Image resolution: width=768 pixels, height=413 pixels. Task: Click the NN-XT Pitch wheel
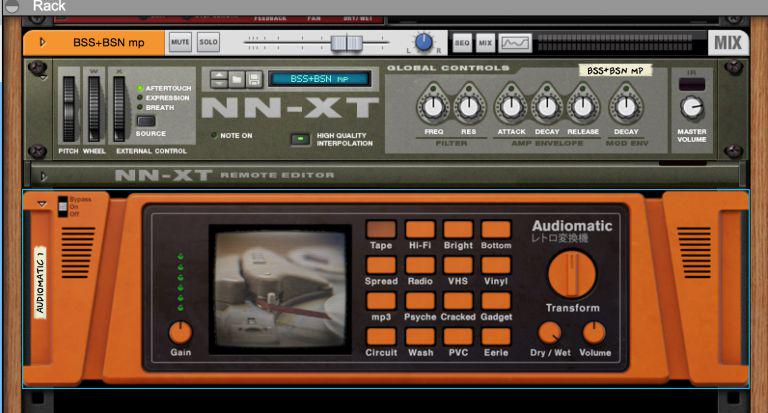pyautogui.click(x=69, y=109)
